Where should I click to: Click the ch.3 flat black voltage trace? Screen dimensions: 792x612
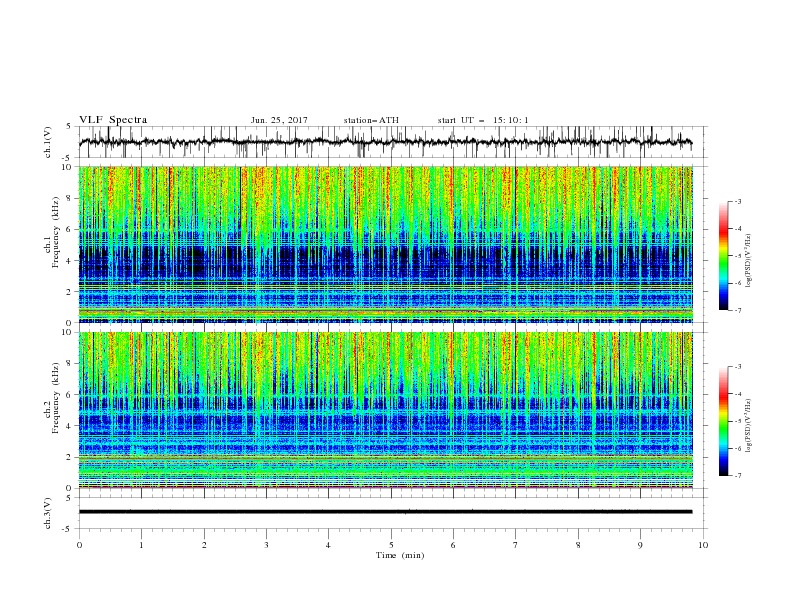[385, 512]
